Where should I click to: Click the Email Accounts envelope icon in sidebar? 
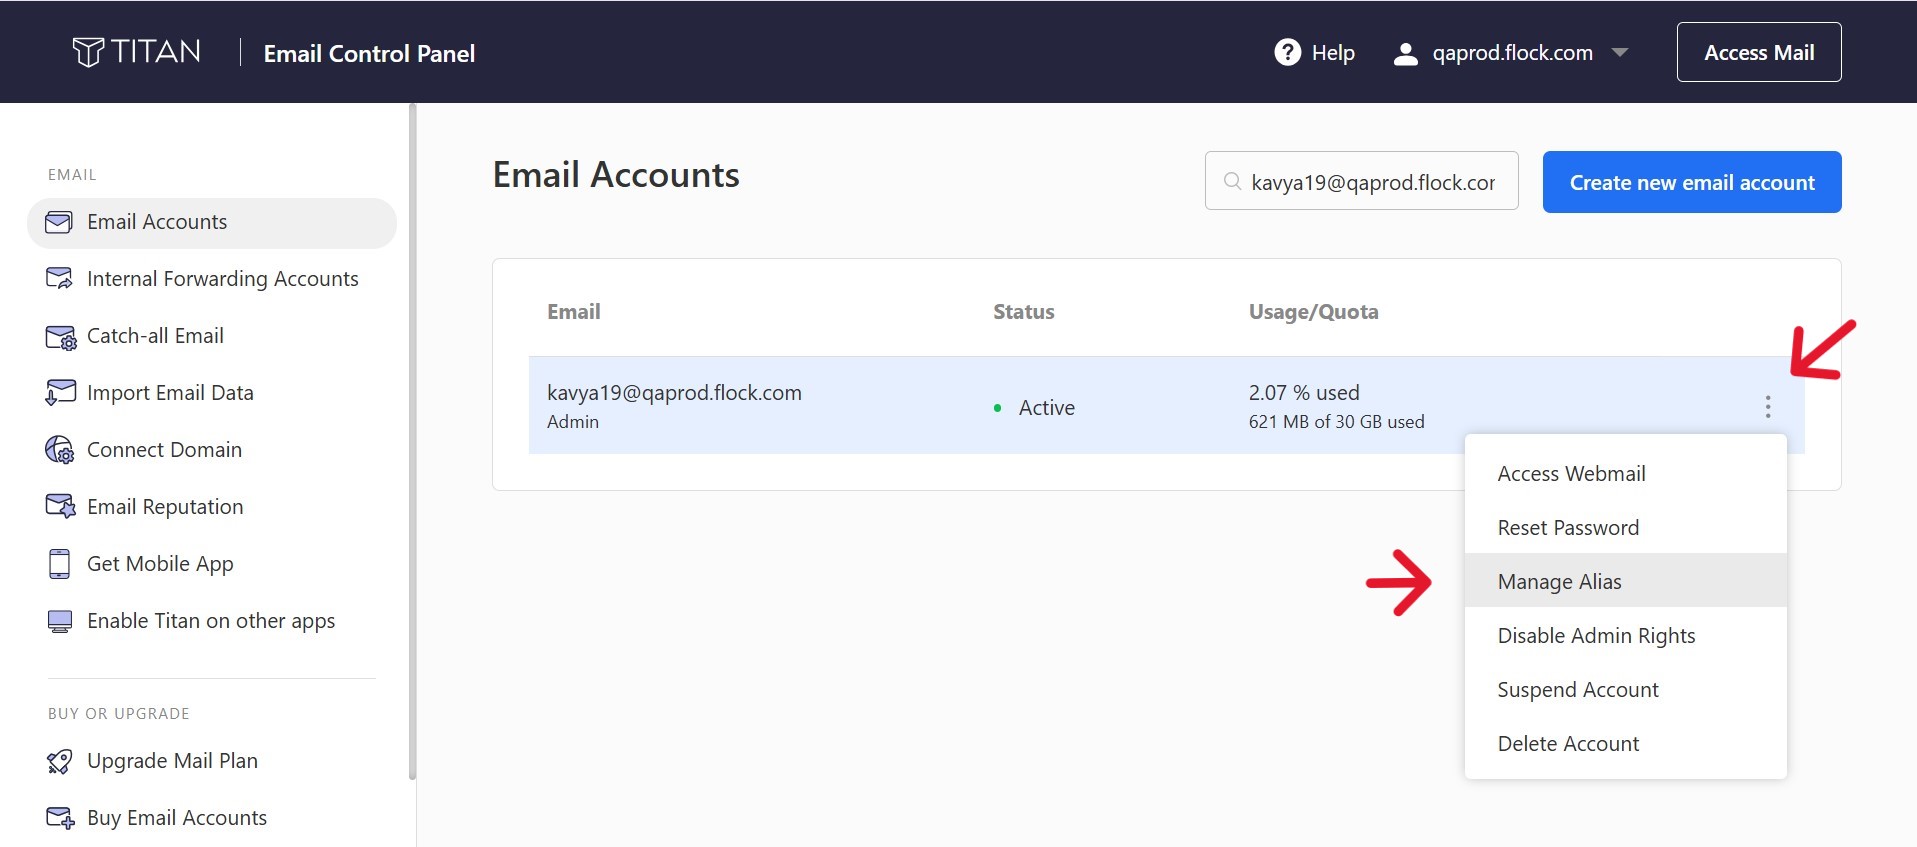[59, 222]
